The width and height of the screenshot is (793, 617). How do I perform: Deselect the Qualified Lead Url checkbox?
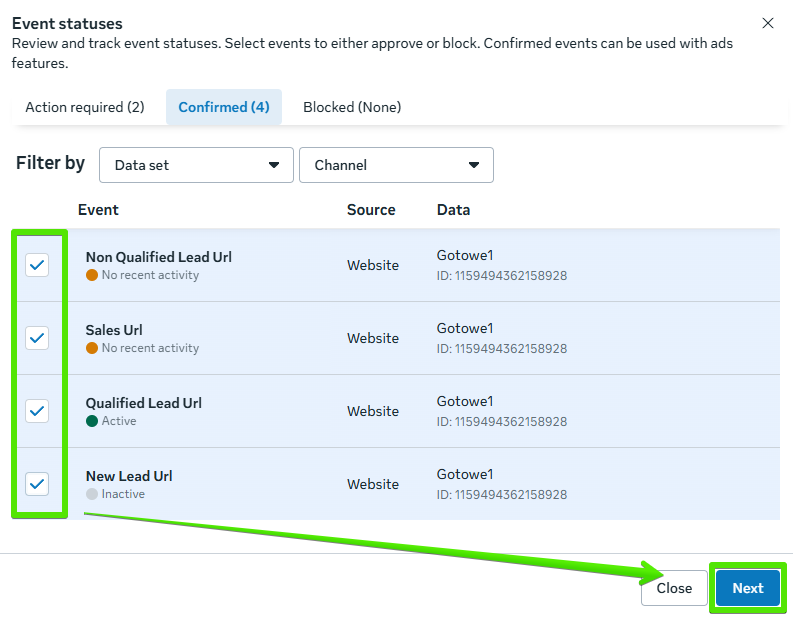coord(37,411)
